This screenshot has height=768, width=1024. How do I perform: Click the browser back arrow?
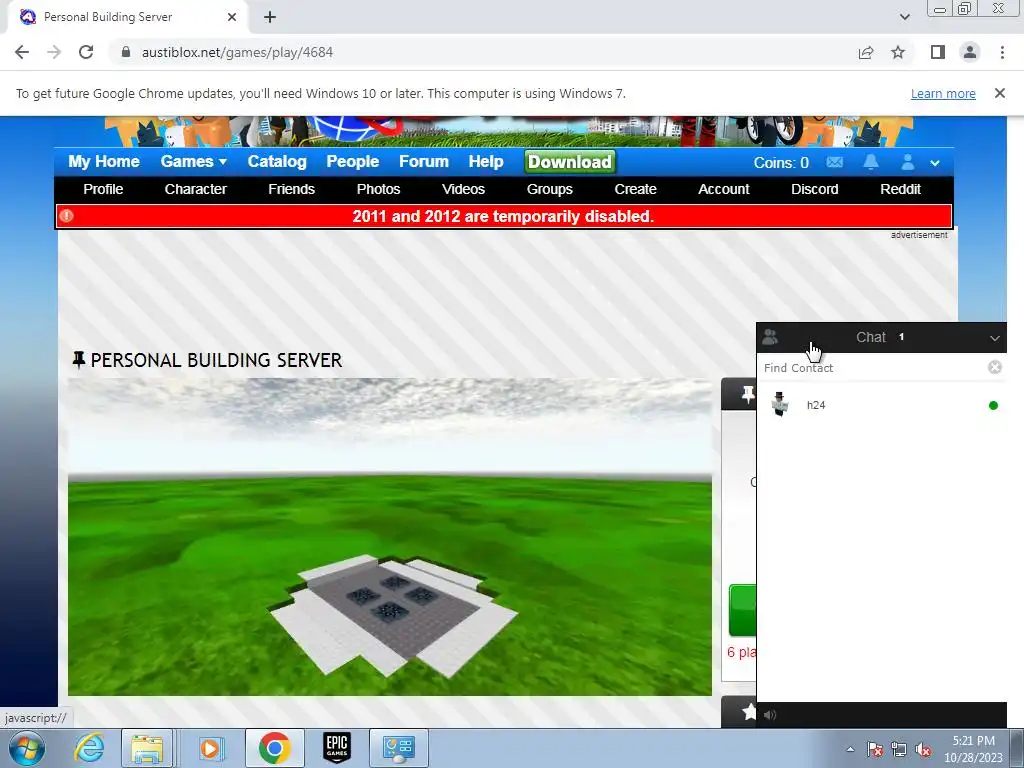[22, 52]
